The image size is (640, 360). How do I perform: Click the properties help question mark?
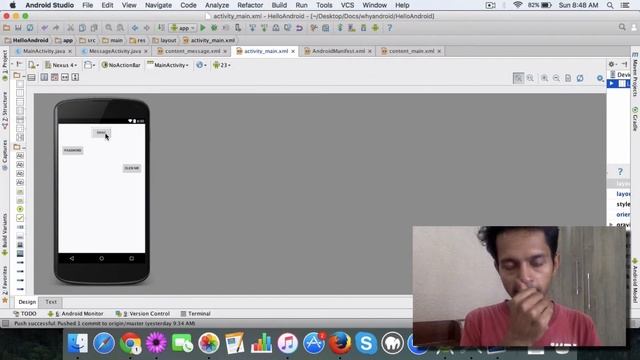click(x=620, y=171)
